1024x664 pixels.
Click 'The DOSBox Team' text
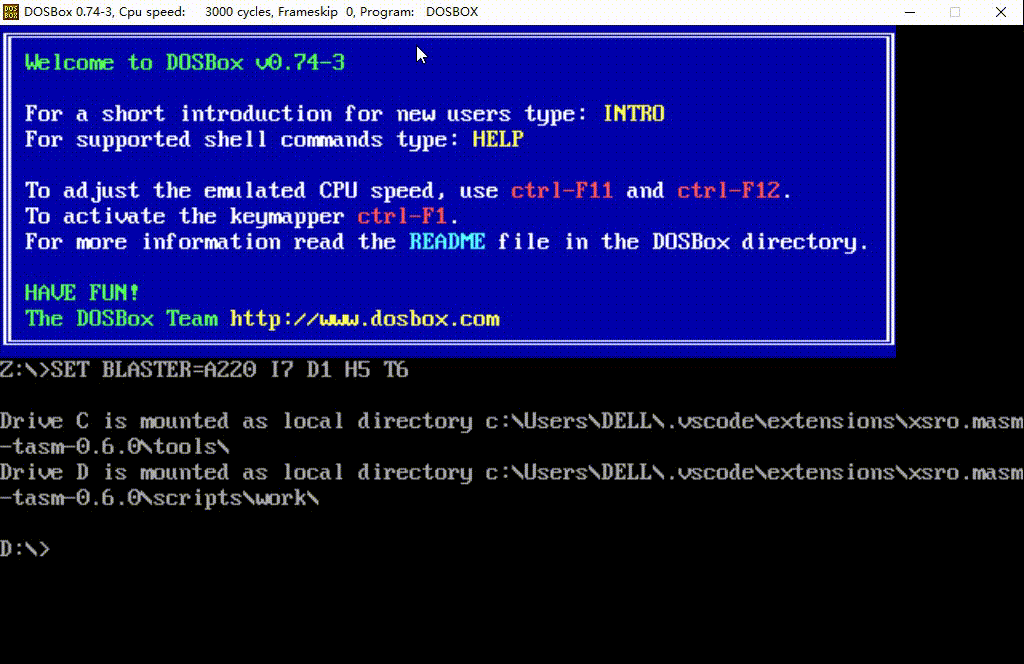click(x=121, y=319)
